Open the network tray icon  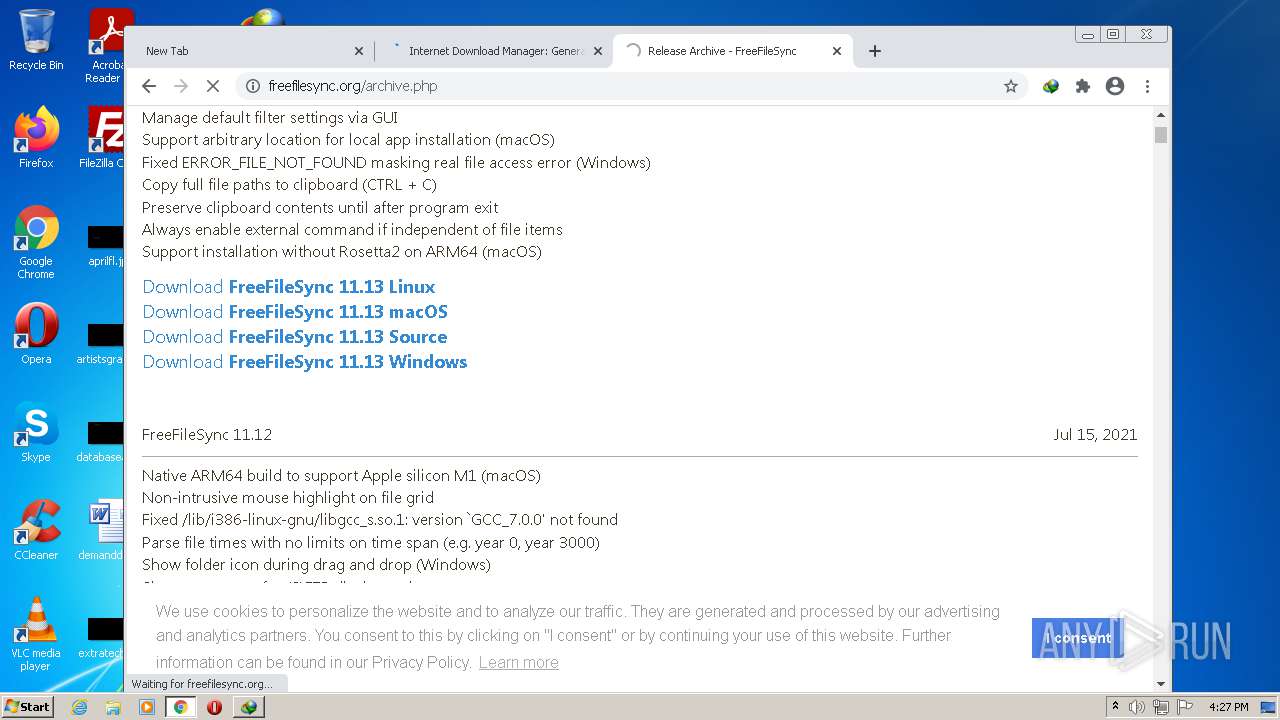(1161, 707)
